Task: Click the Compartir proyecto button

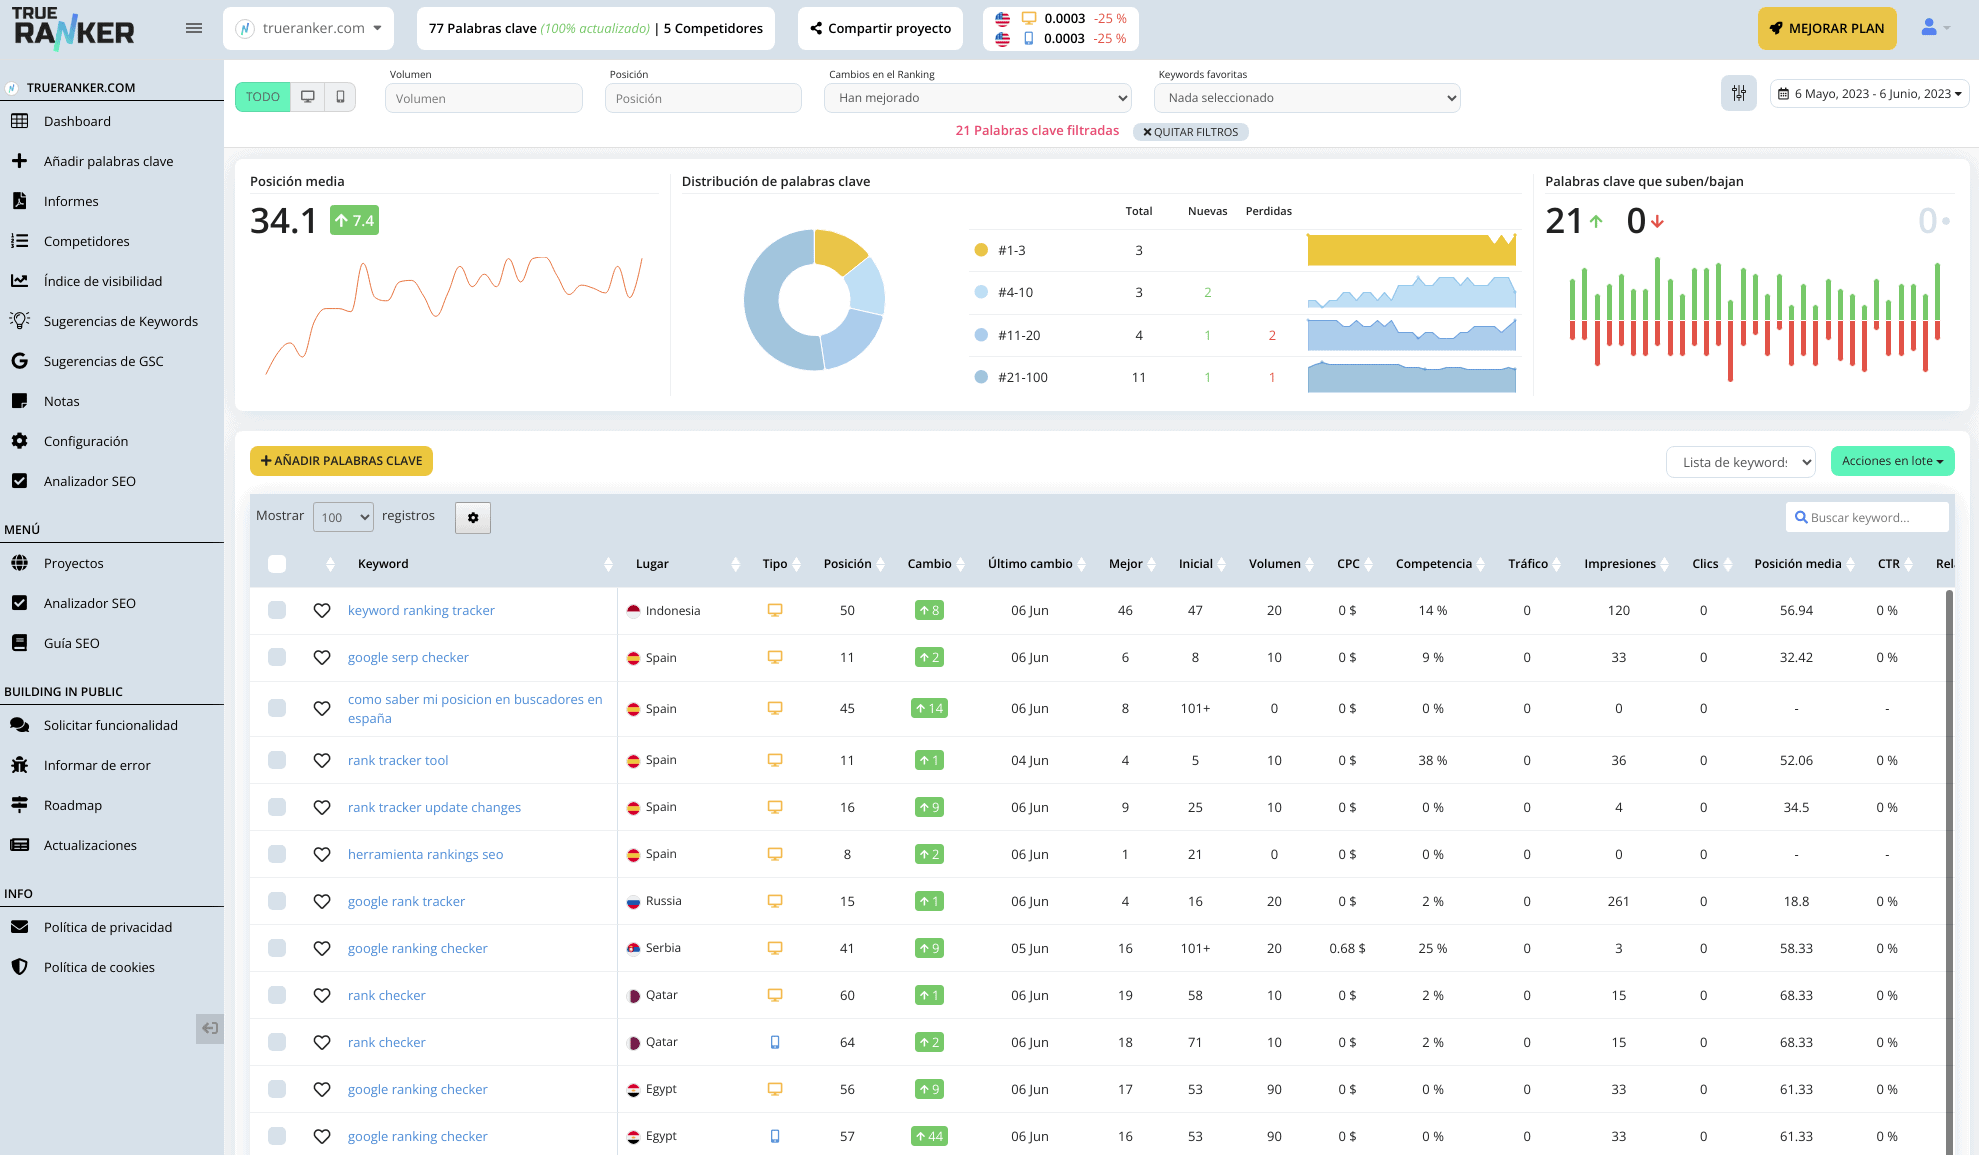Action: click(881, 28)
